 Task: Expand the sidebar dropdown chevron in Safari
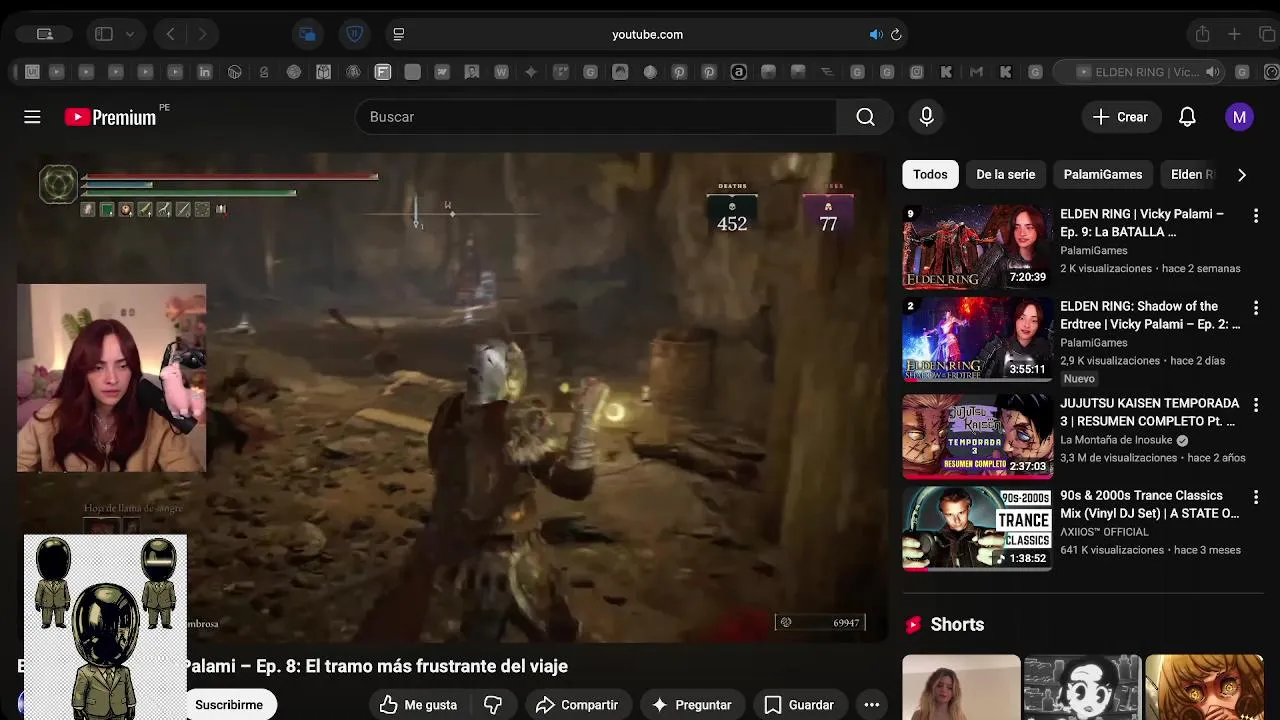130,34
